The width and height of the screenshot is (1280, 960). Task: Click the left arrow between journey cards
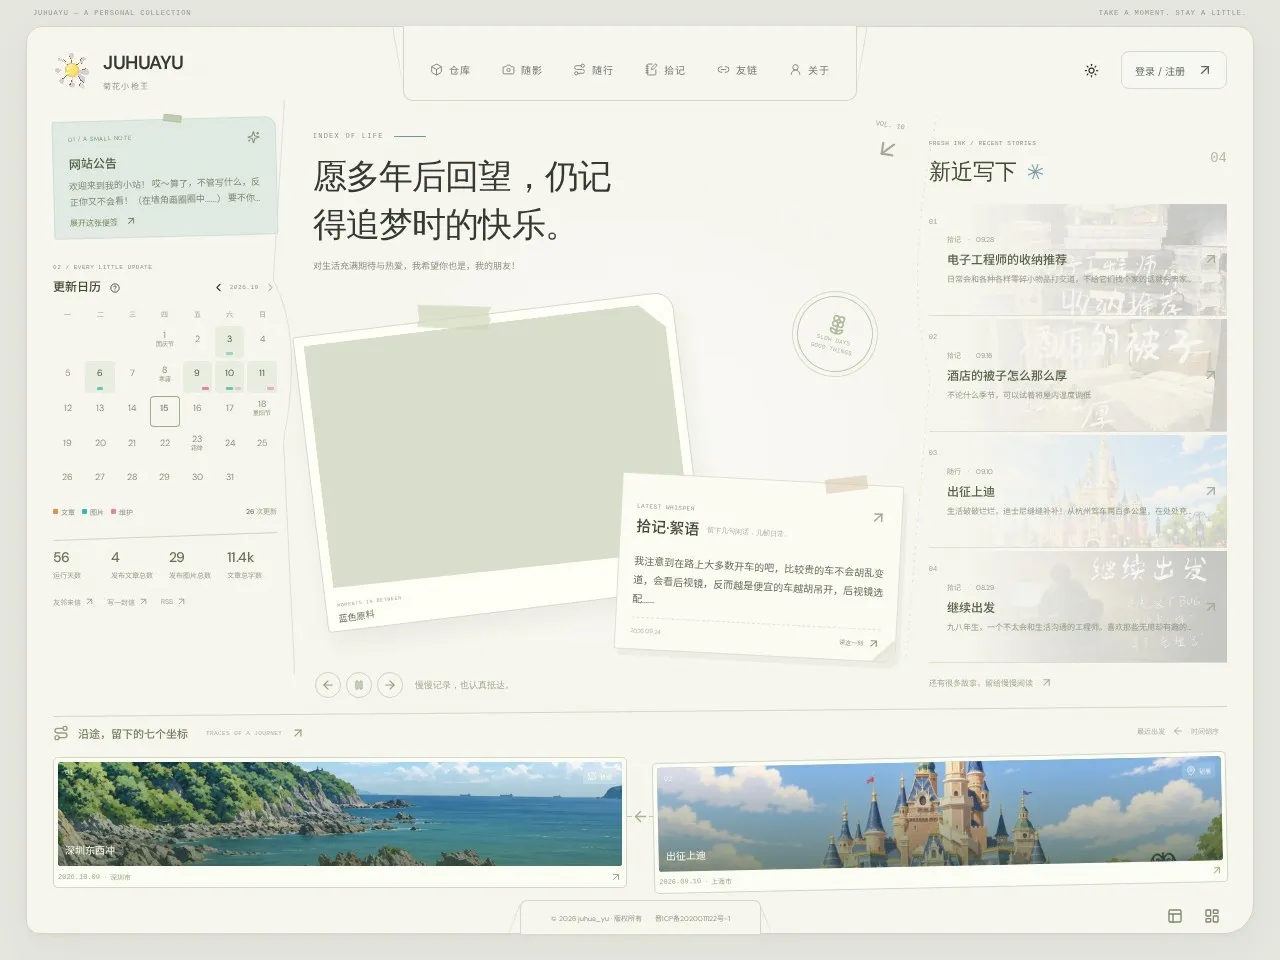pyautogui.click(x=640, y=816)
